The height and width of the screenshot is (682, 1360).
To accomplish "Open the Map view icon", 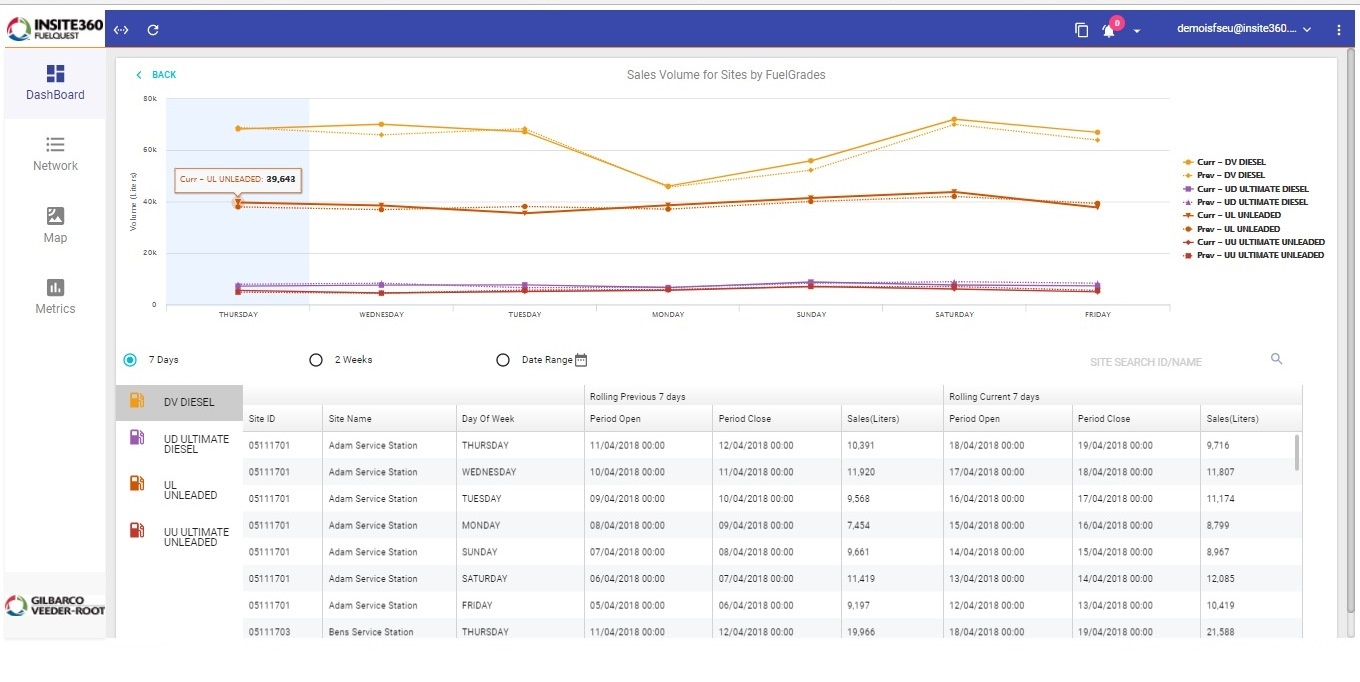I will pos(55,216).
